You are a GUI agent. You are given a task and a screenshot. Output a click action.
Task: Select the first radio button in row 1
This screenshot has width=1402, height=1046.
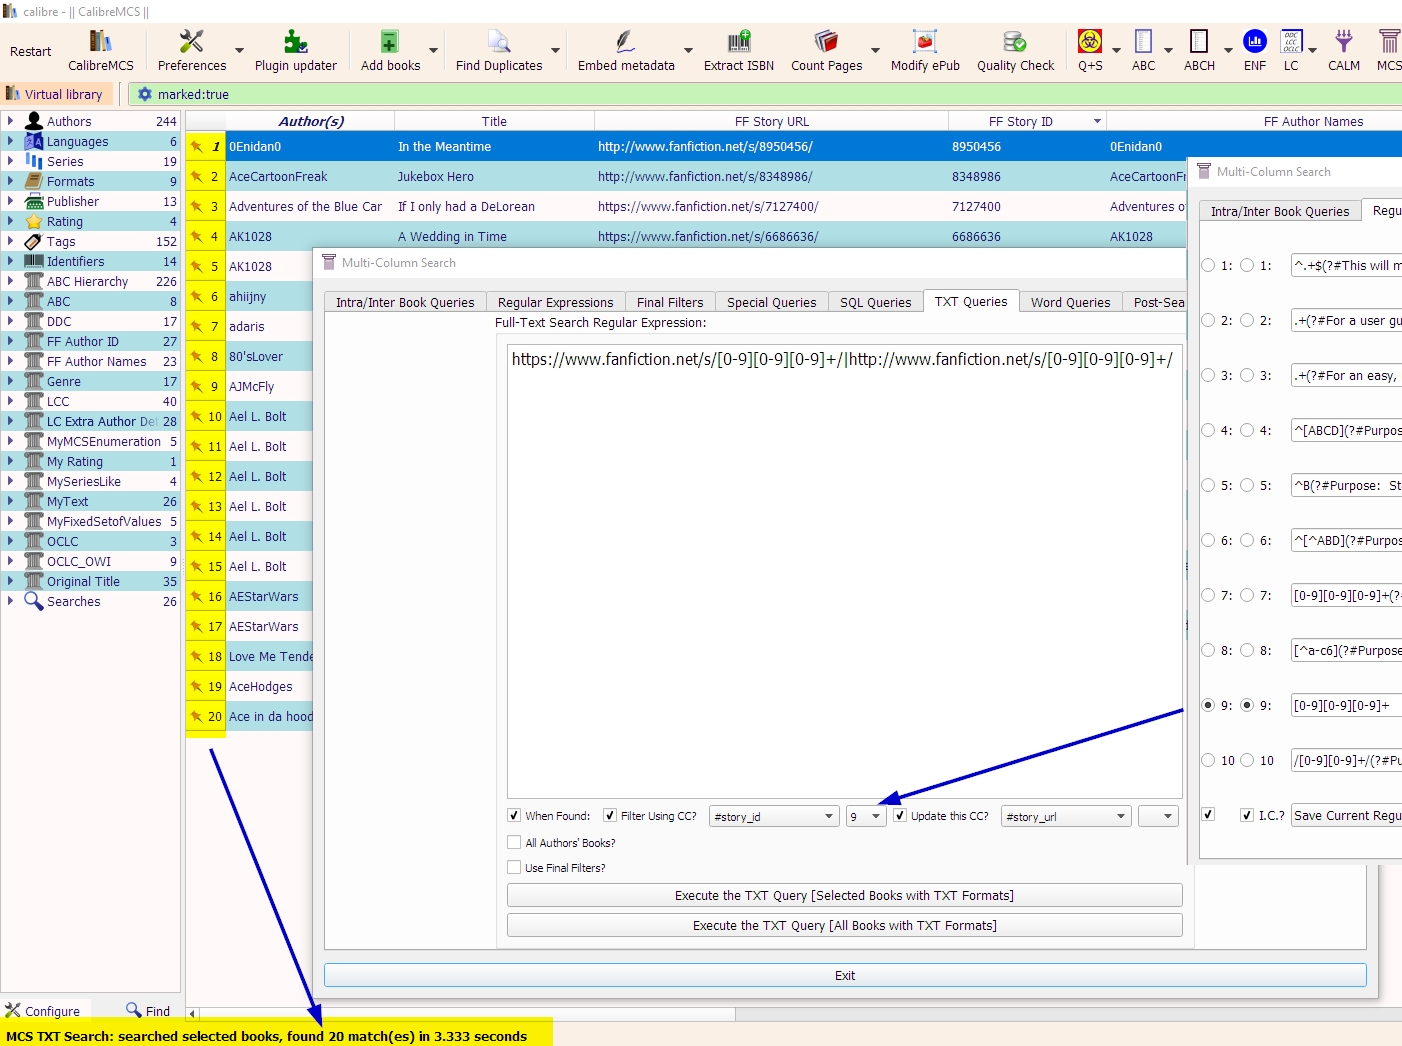click(x=1208, y=265)
